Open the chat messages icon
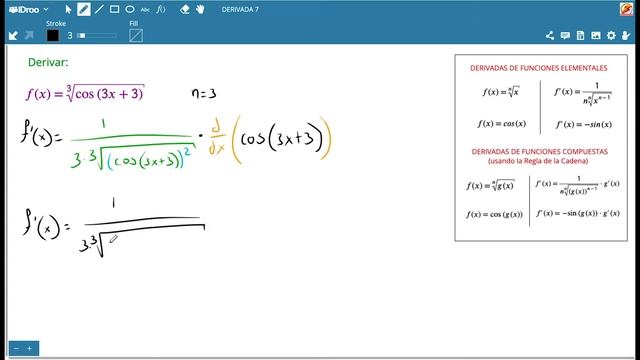The width and height of the screenshot is (640, 360). pos(565,36)
